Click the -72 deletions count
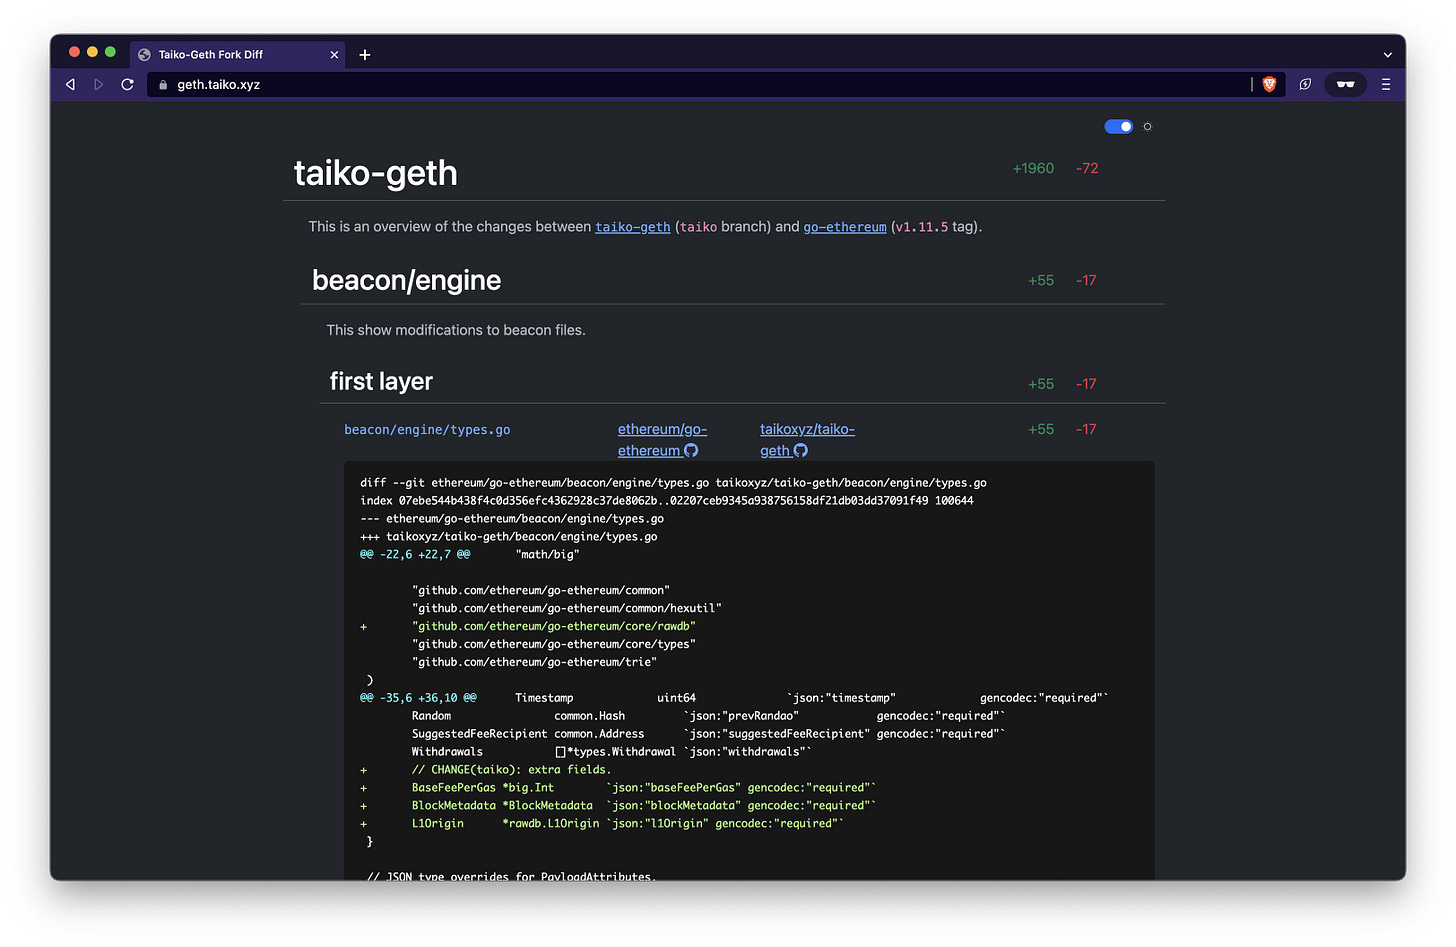The width and height of the screenshot is (1456, 947). 1087,168
